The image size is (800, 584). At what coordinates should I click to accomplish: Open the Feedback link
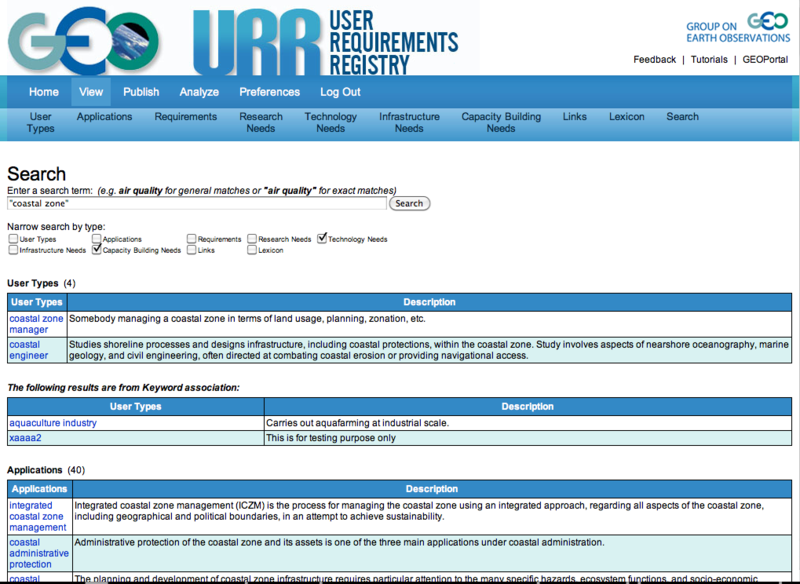tap(654, 60)
